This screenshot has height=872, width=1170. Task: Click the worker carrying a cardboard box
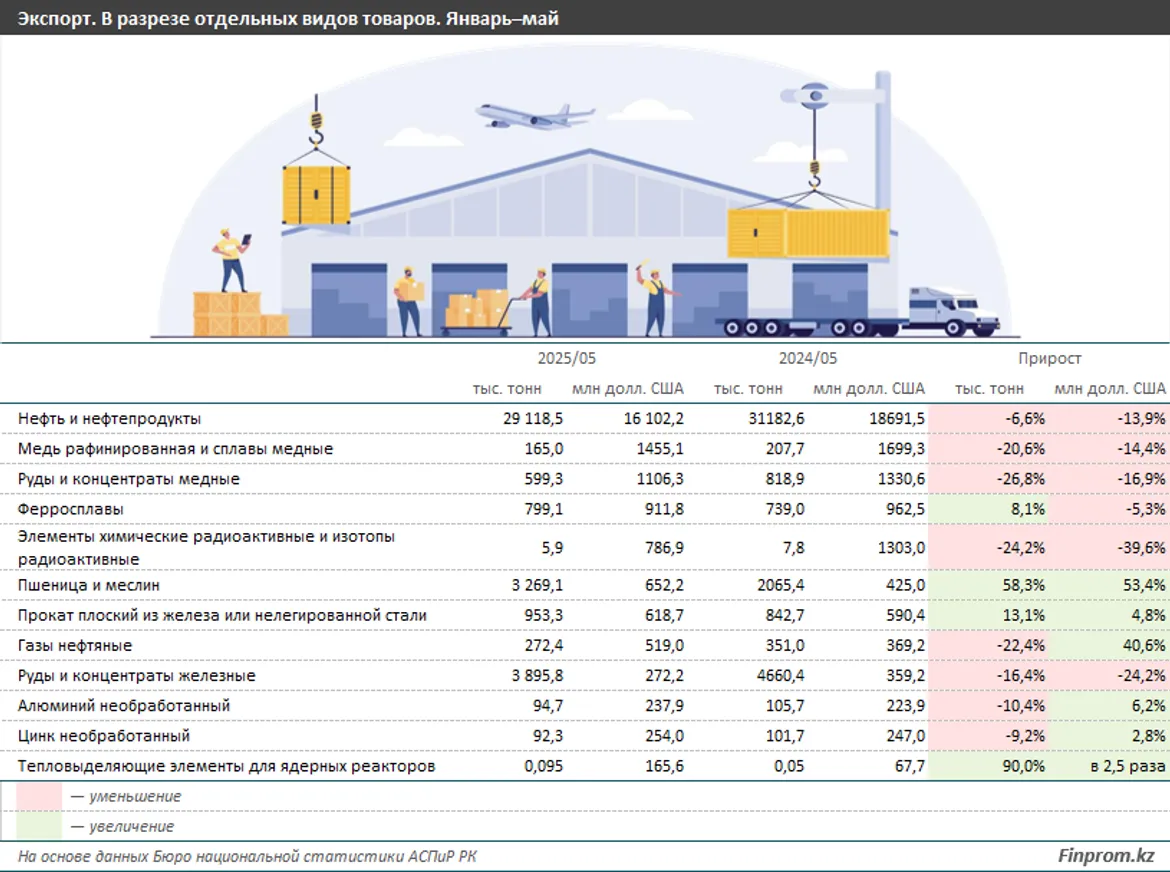pos(408,299)
